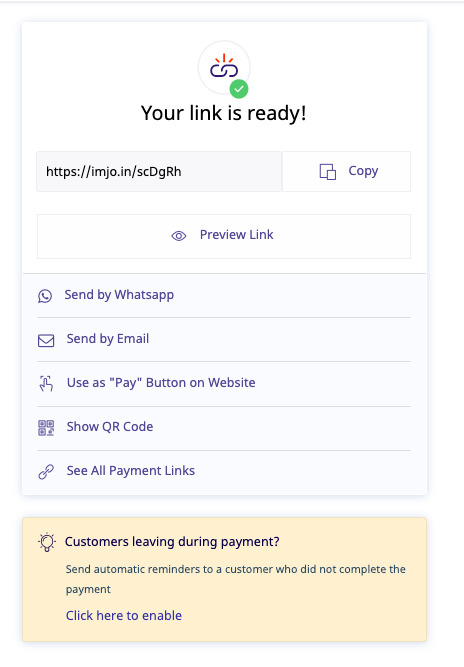The height and width of the screenshot is (667, 464).
Task: Select Use as "Pay" Button on Website
Action: (x=224, y=383)
